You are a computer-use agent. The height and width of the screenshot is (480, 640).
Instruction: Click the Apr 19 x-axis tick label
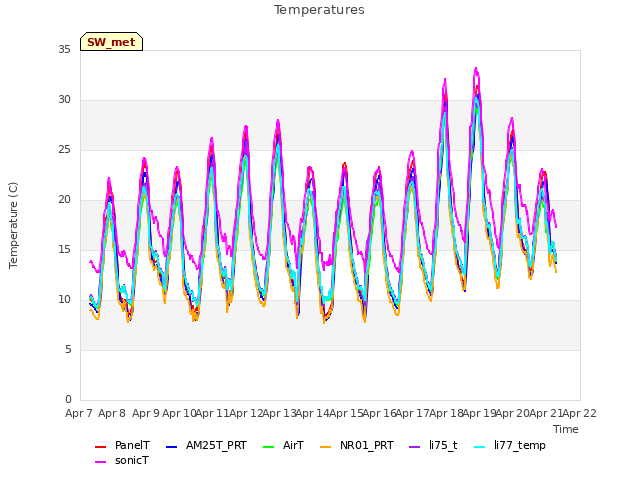[x=479, y=413]
